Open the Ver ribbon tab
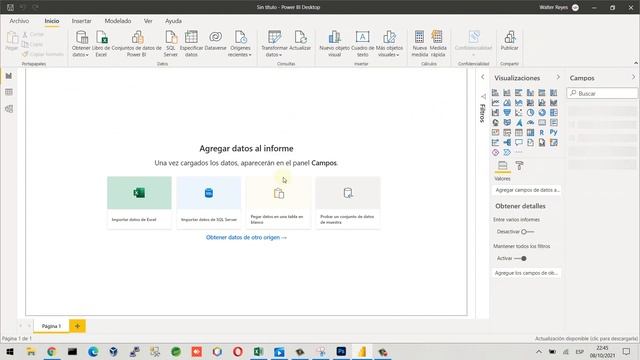The height and width of the screenshot is (360, 640). point(148,21)
